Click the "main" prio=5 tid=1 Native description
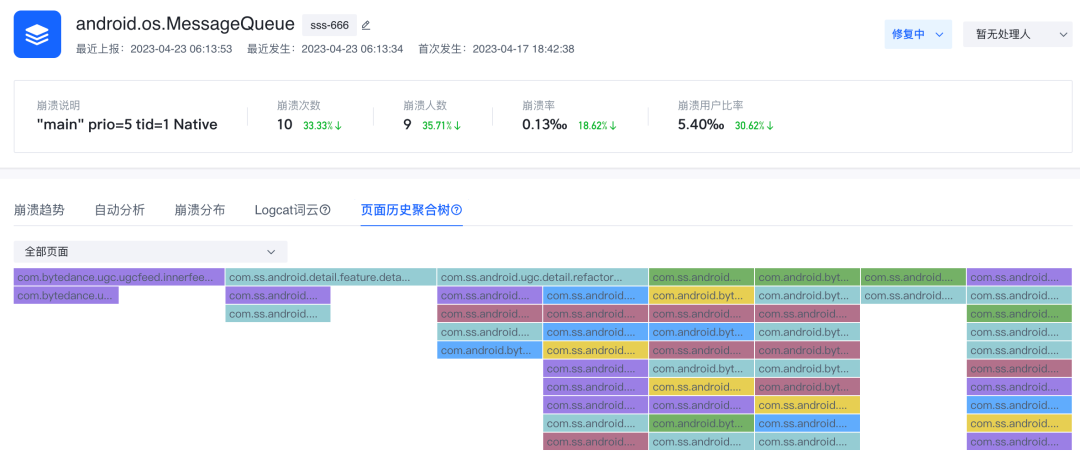 pos(127,125)
